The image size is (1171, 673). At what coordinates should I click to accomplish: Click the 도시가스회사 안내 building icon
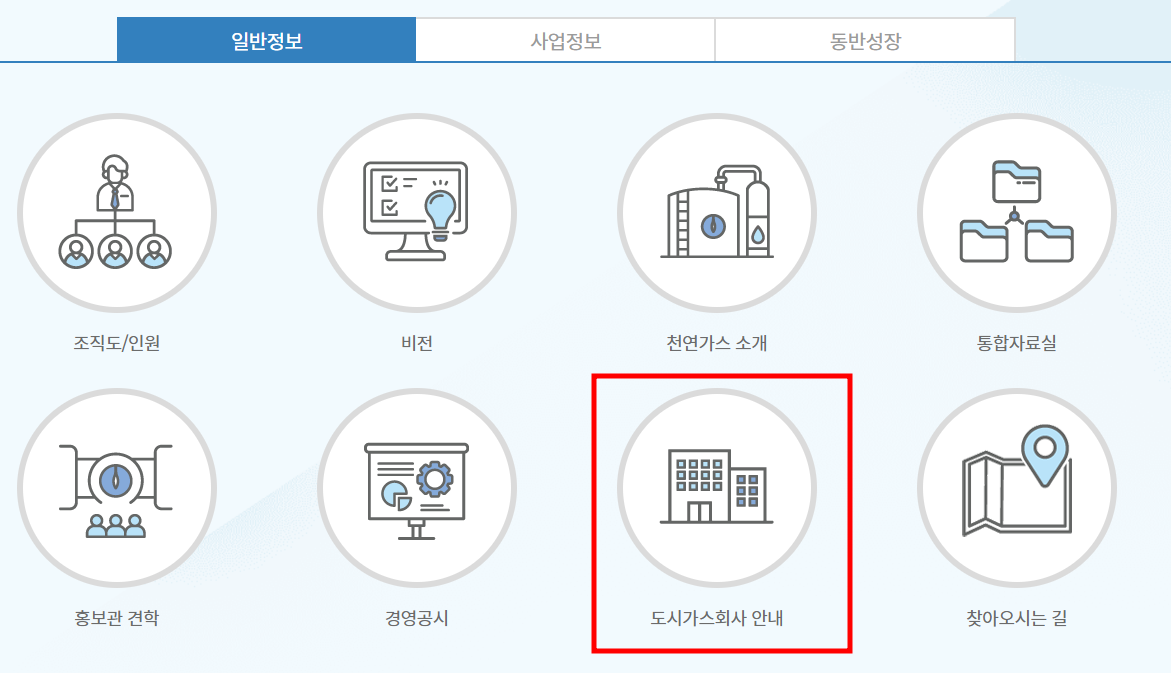pos(717,488)
